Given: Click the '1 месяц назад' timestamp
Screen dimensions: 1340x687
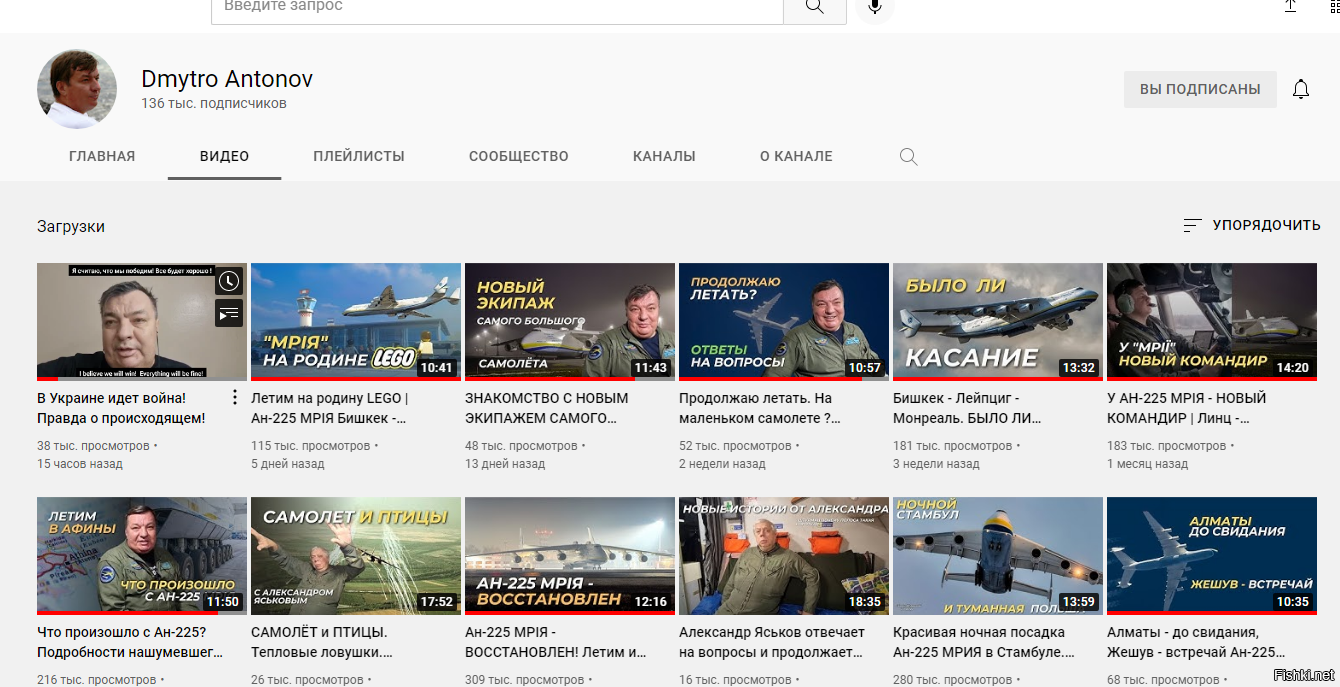Looking at the screenshot, I should pos(1148,464).
